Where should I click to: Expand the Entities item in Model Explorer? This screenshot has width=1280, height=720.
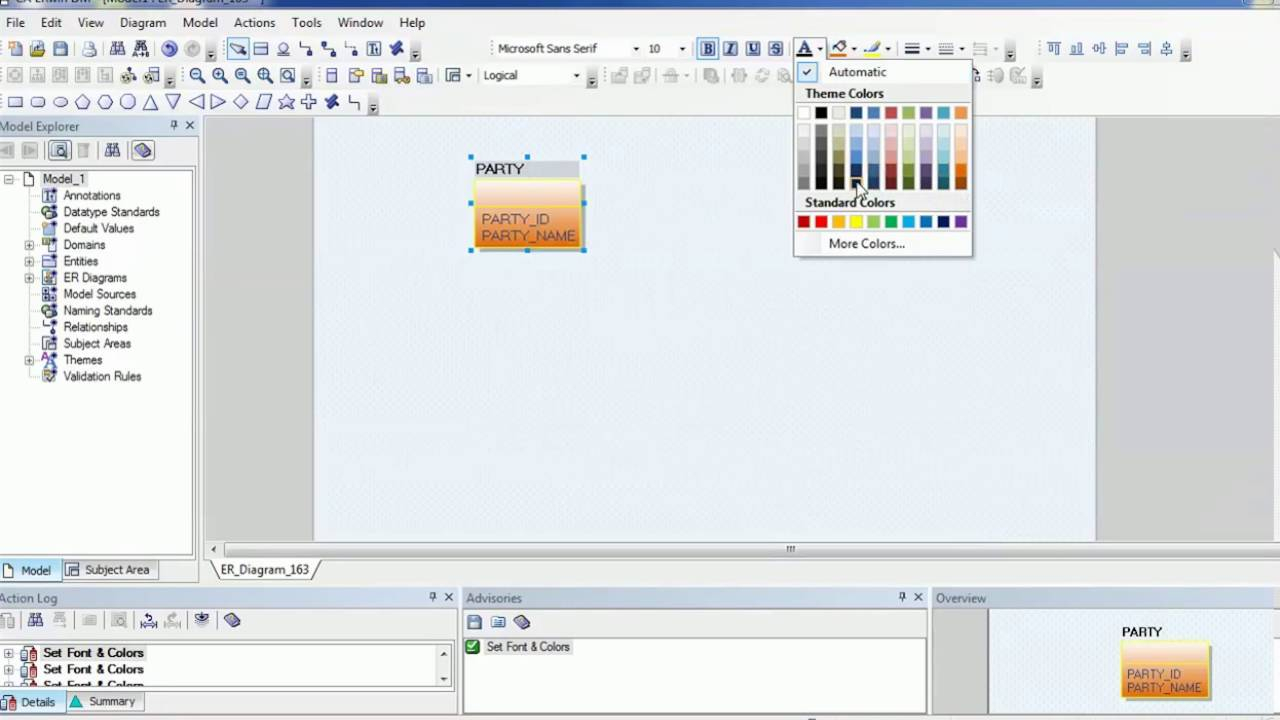(29, 261)
